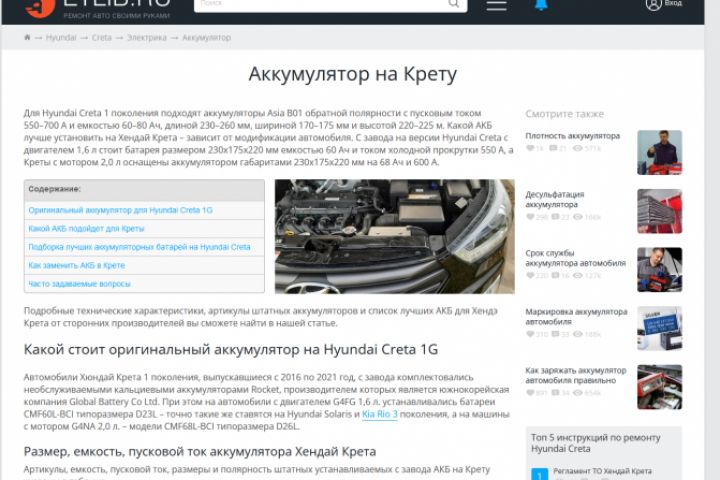The image size is (720, 480).
Task: Click heading Какой стоит оригинальный аккумулятор на Hyundai Creta 1G
Action: [x=231, y=350]
